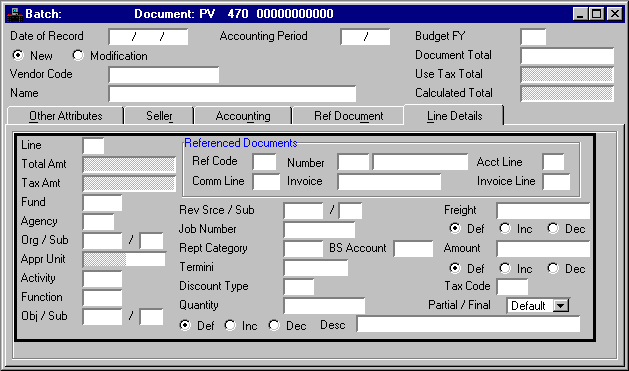Choose Dec option under Amount
629x371 pixels.
point(553,268)
